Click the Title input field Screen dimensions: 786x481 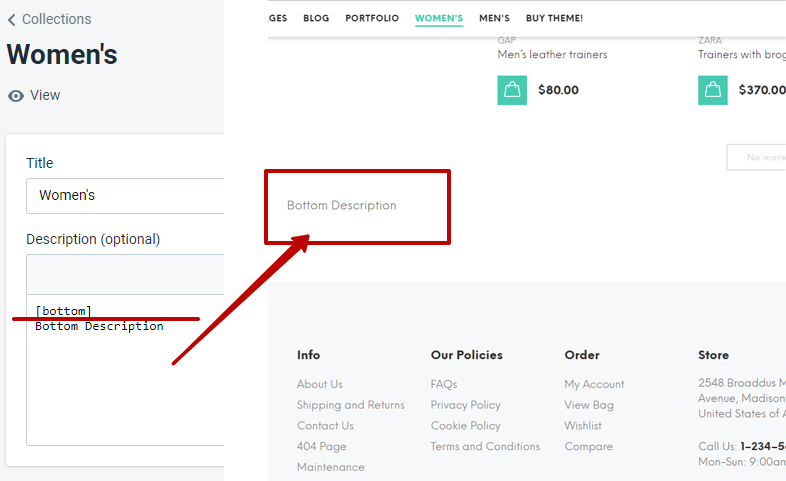pos(126,195)
